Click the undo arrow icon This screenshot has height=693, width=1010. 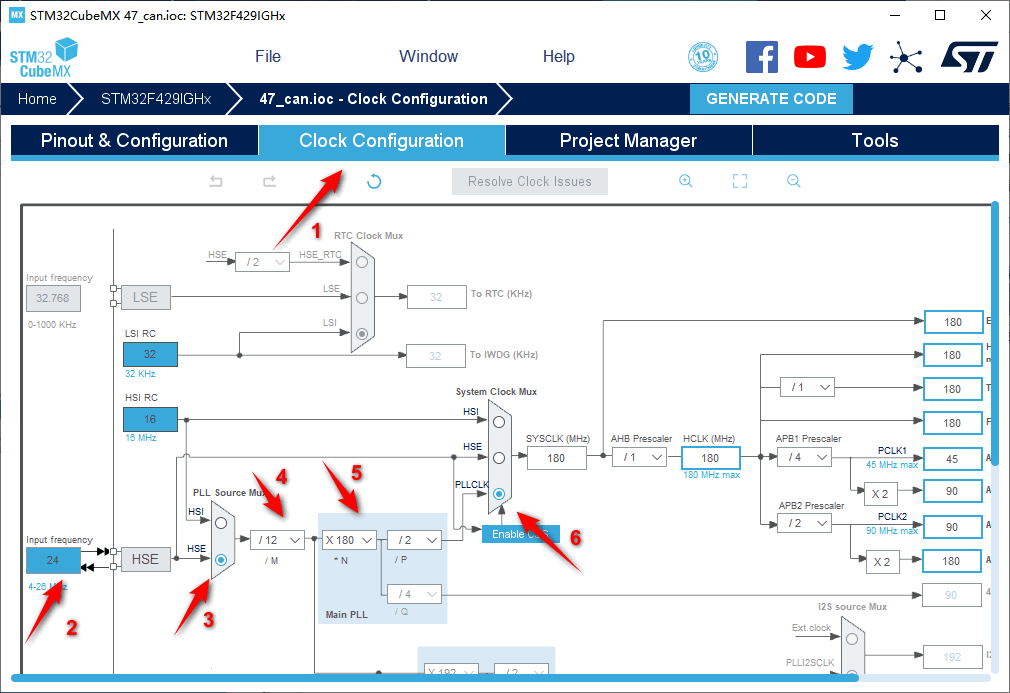coord(216,181)
